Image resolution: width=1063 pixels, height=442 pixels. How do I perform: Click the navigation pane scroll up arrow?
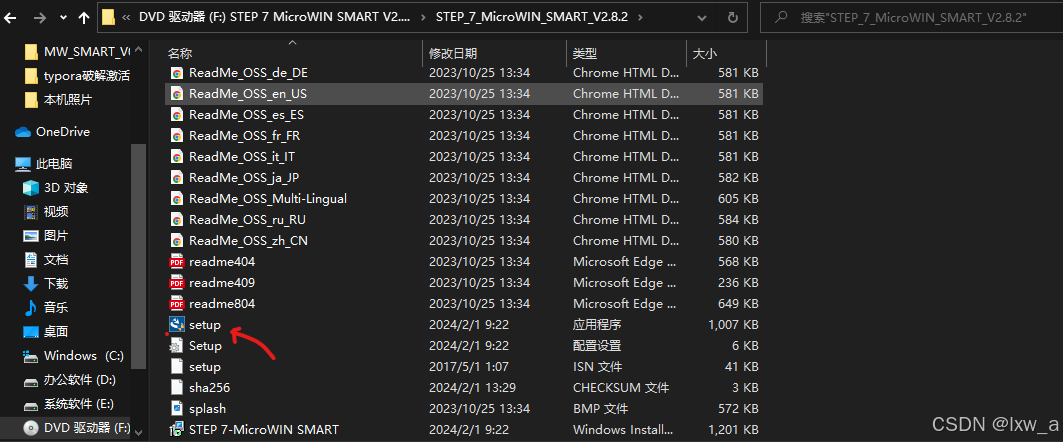pos(139,49)
